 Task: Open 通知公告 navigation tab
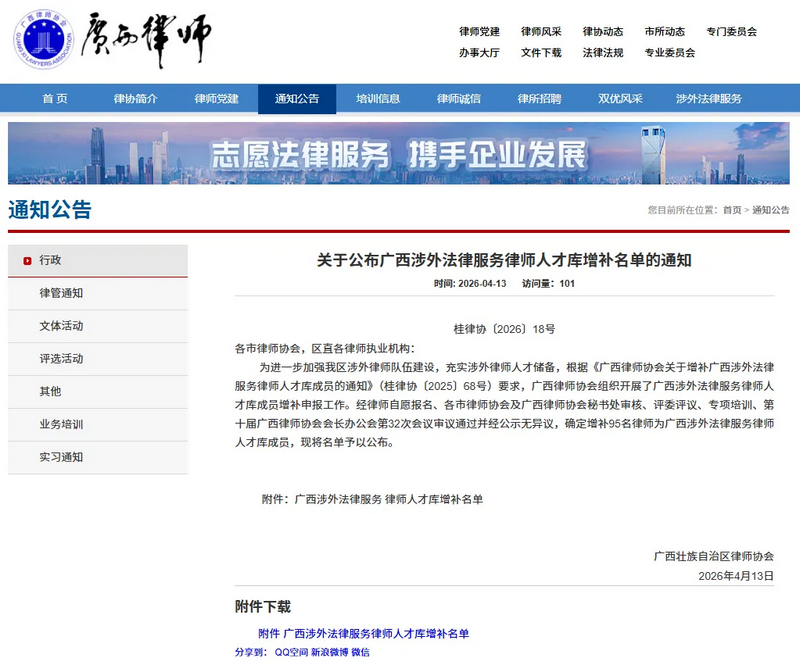tap(295, 99)
